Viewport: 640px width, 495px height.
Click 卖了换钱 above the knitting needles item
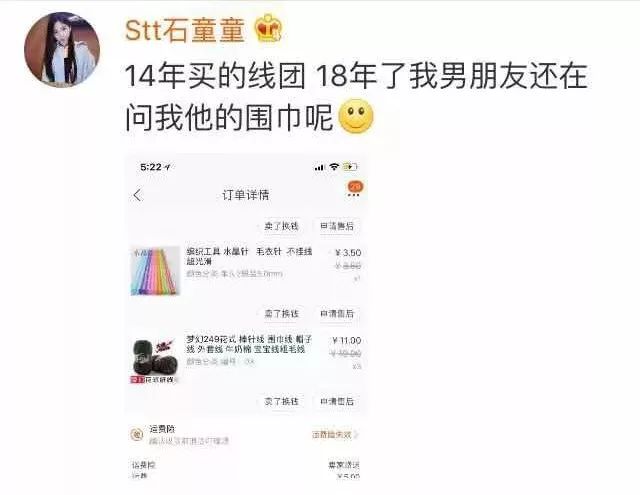281,226
